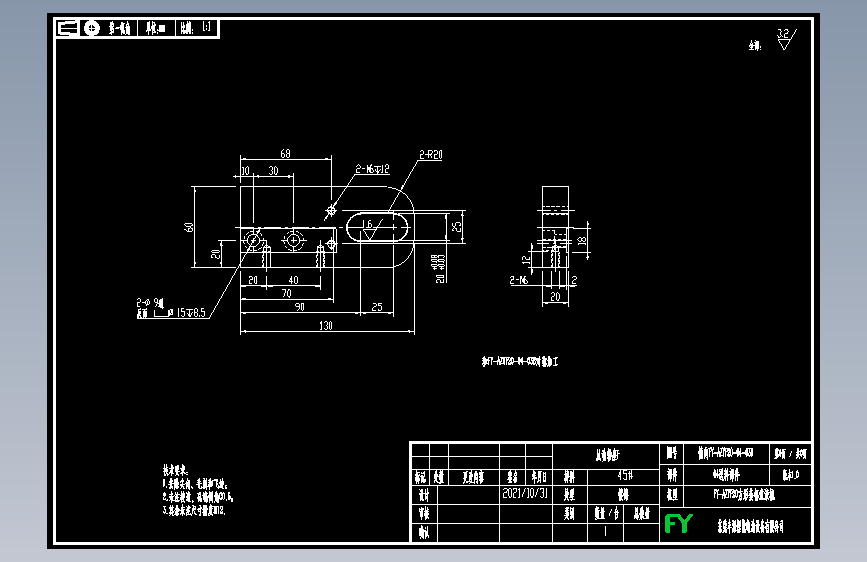Click the "40" dimension value
Screen dimensions: 867x562
coord(293,280)
